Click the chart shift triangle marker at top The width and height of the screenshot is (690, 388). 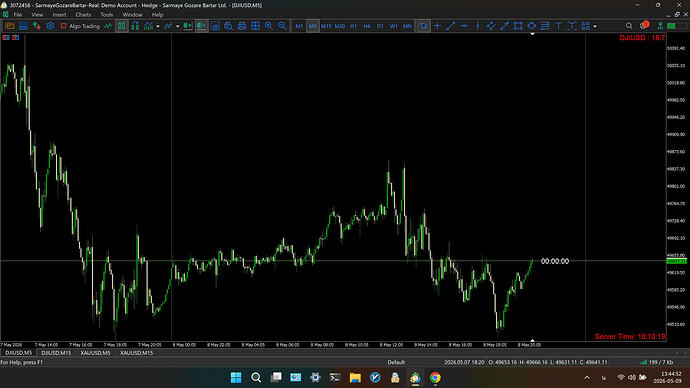point(532,34)
